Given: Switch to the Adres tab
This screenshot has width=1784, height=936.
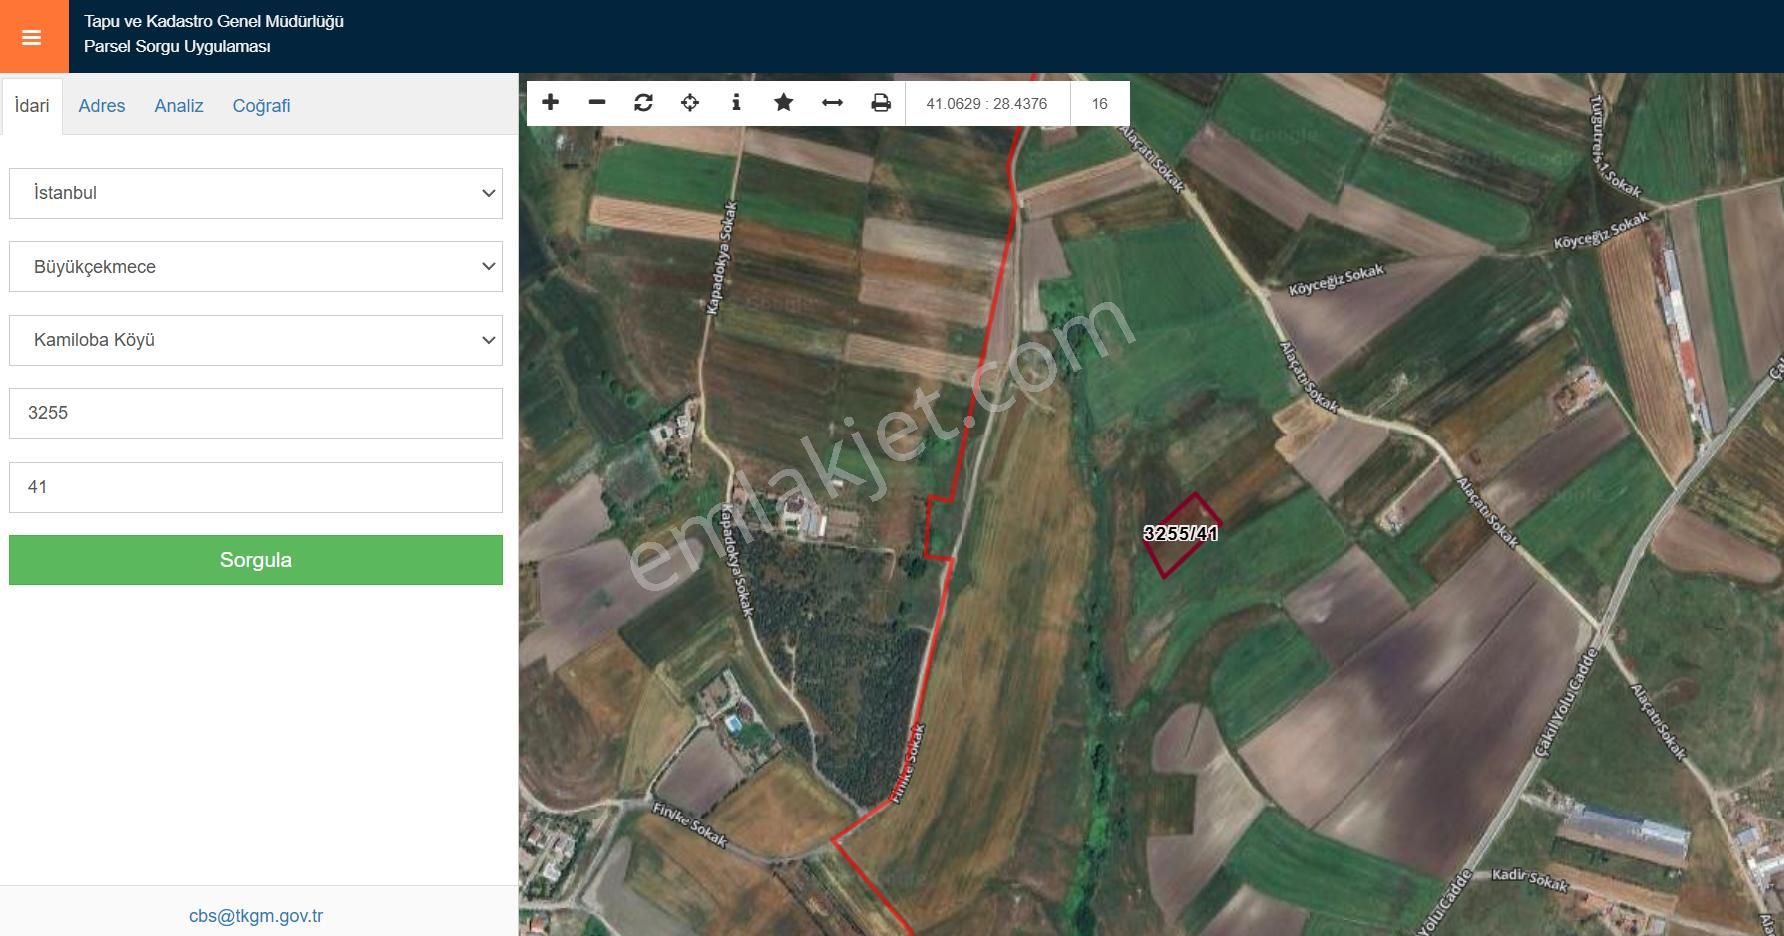Looking at the screenshot, I should (x=101, y=105).
